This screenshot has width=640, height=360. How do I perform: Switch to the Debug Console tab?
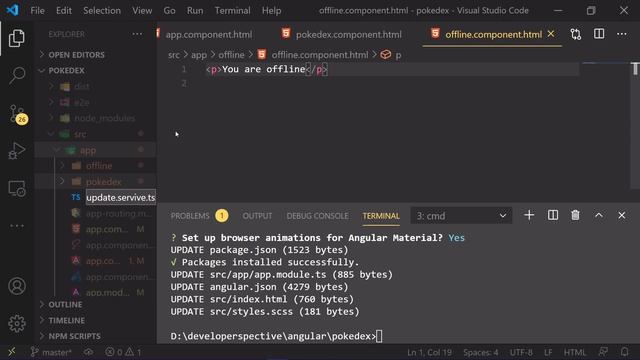(317, 216)
